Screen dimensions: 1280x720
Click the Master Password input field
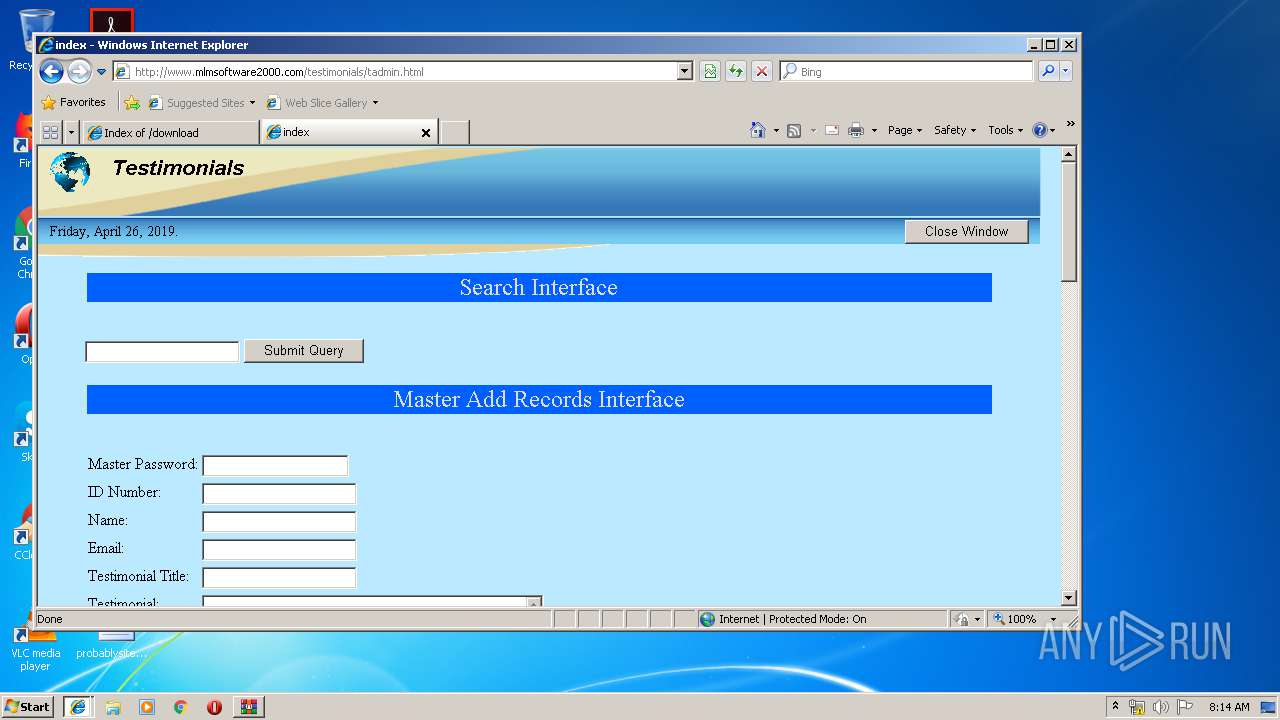click(x=275, y=465)
